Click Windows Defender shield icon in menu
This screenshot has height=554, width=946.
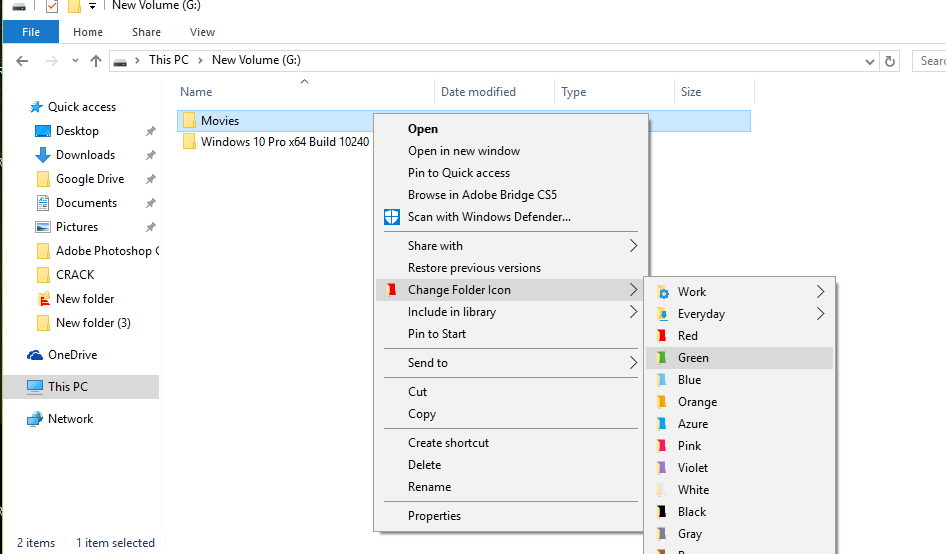392,217
